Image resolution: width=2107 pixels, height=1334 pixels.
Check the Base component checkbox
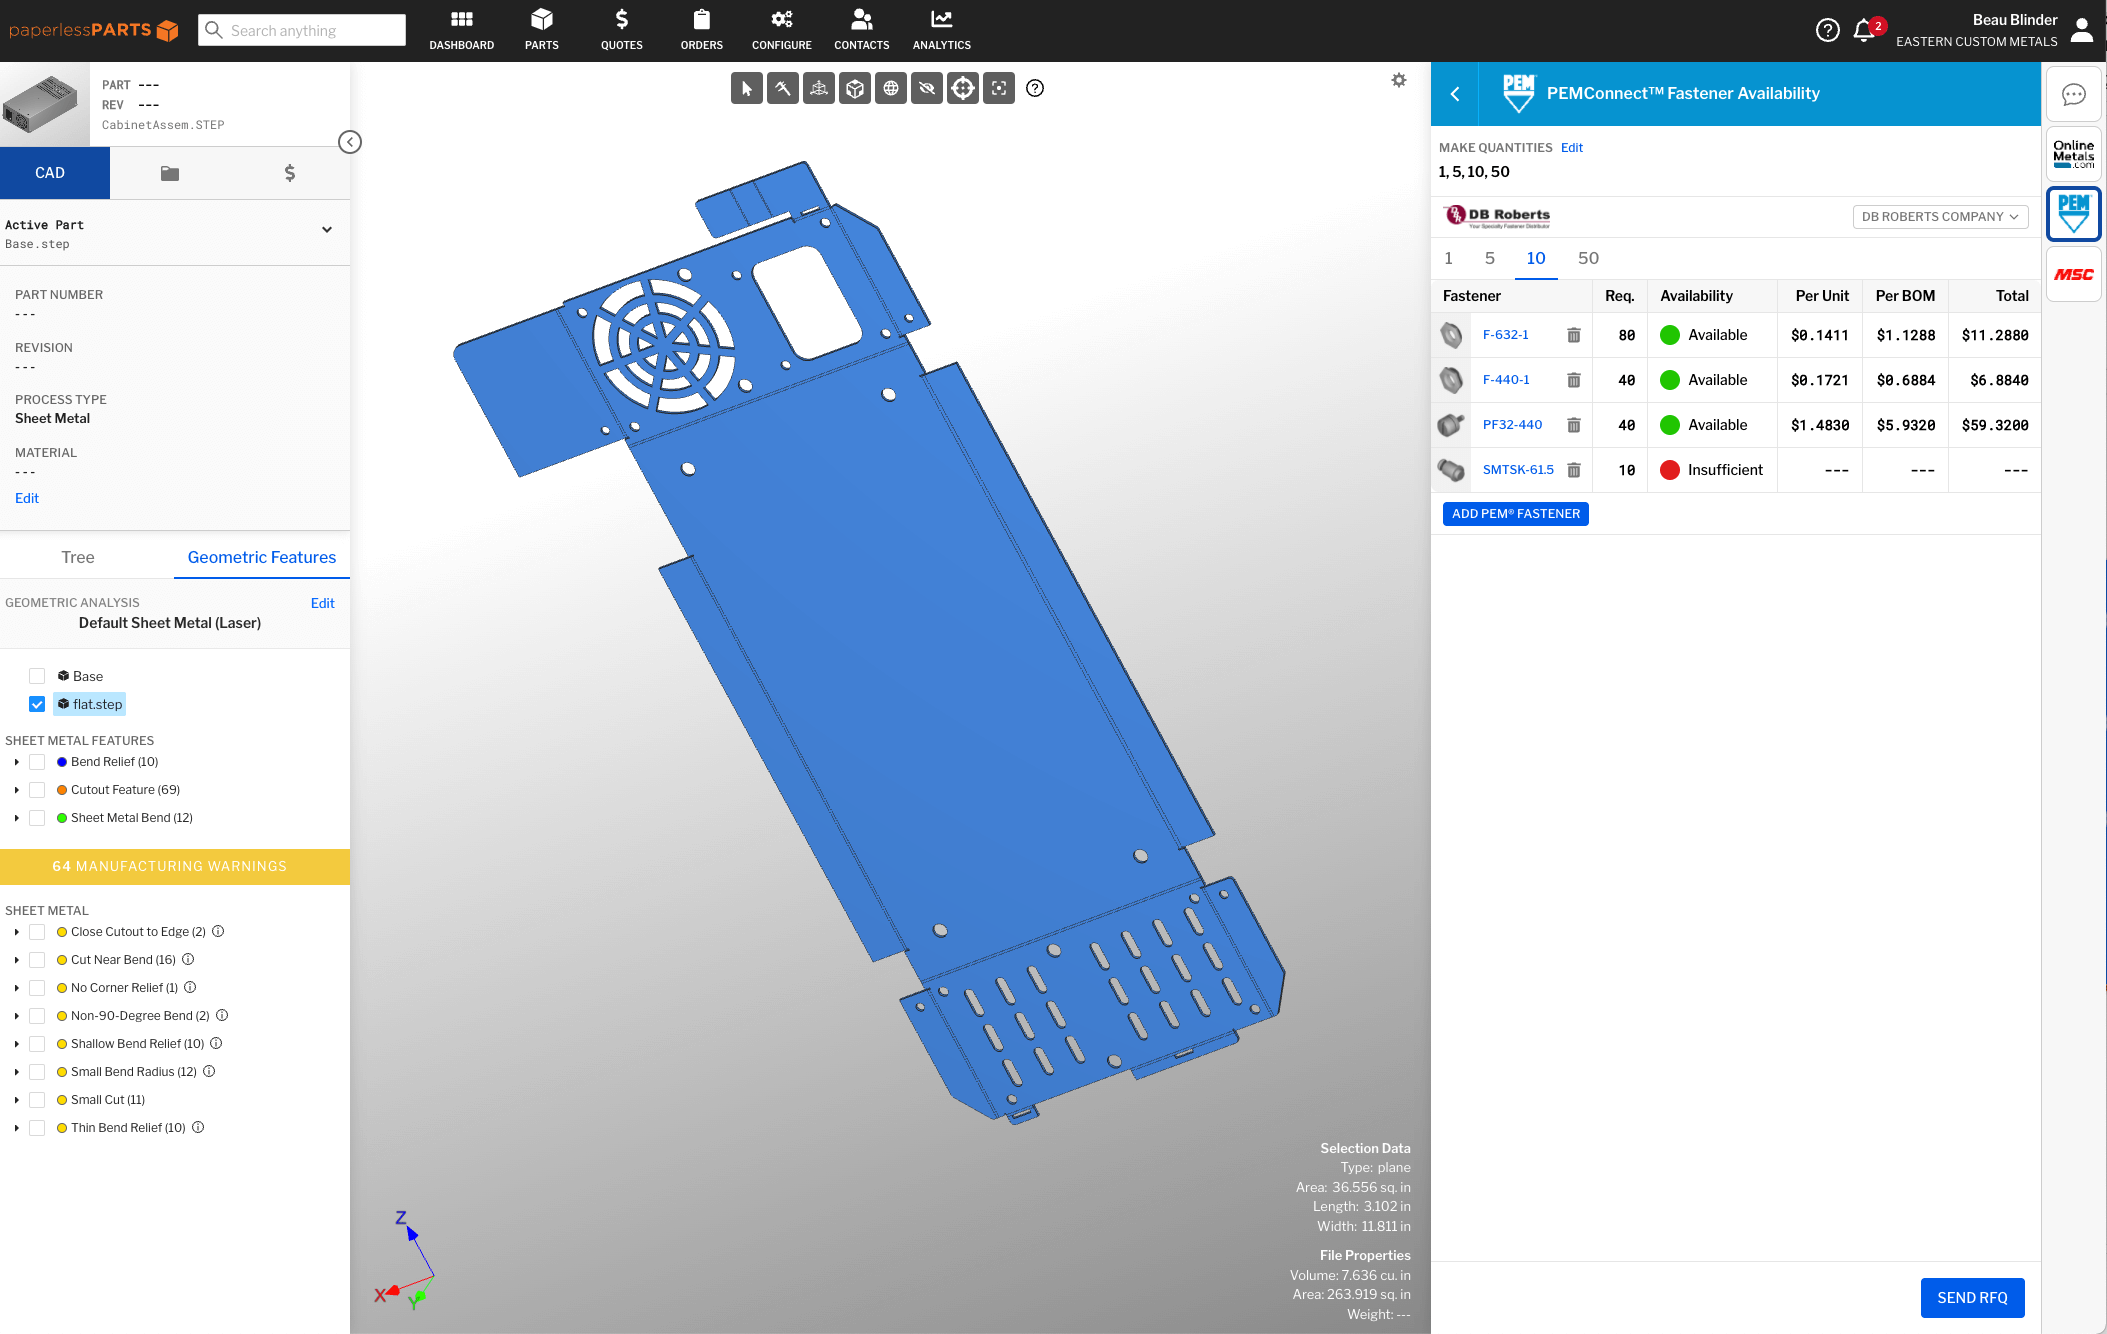37,676
